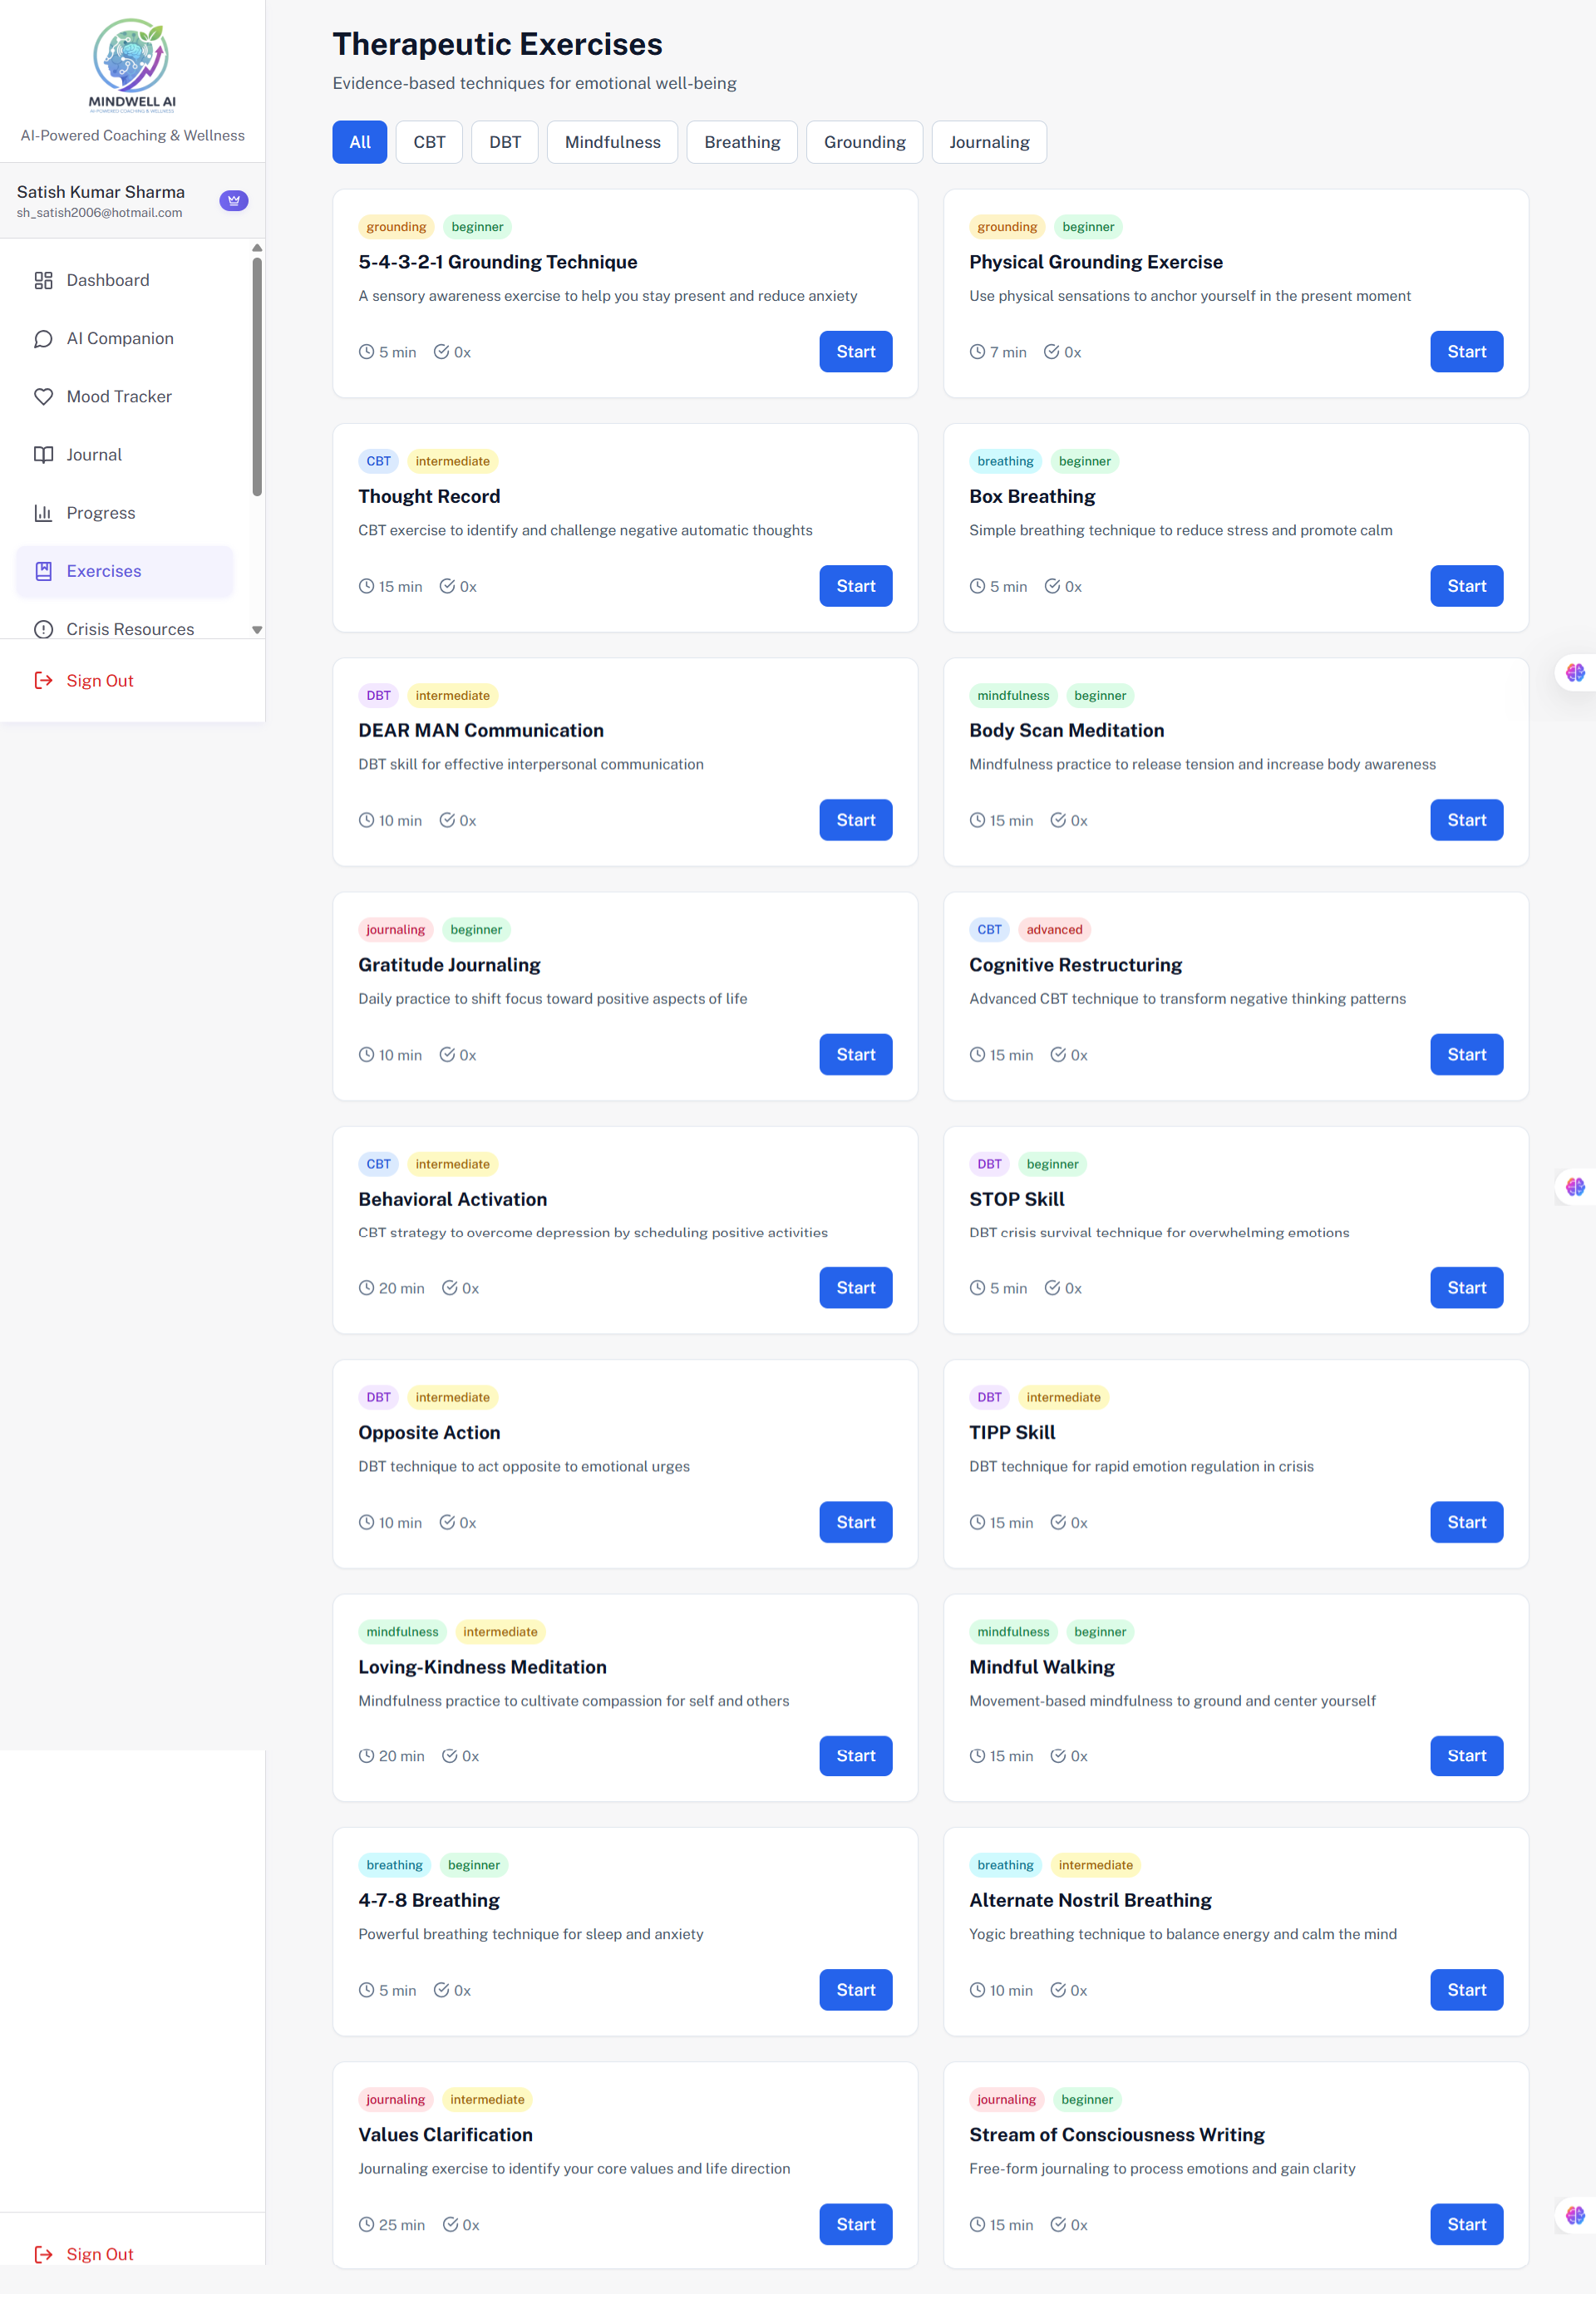The image size is (1596, 2299).
Task: View Progress via the bar chart icon
Action: tap(44, 512)
